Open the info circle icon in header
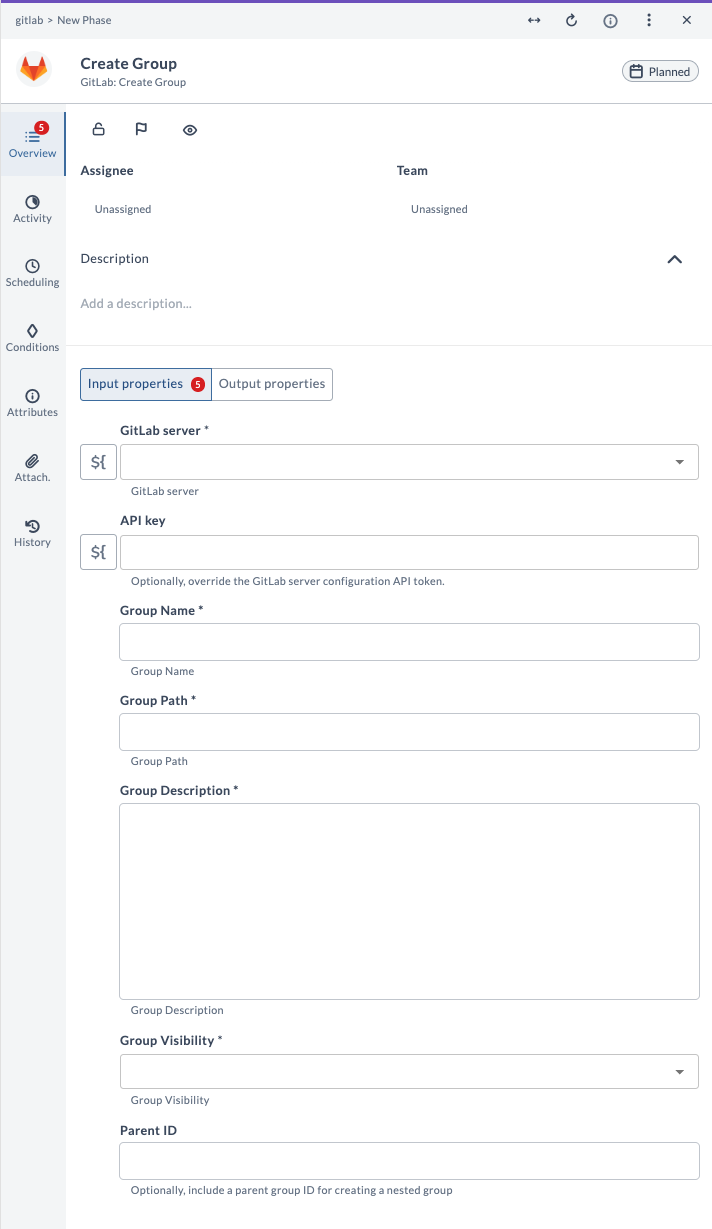Viewport: 712px width, 1229px height. pyautogui.click(x=610, y=20)
